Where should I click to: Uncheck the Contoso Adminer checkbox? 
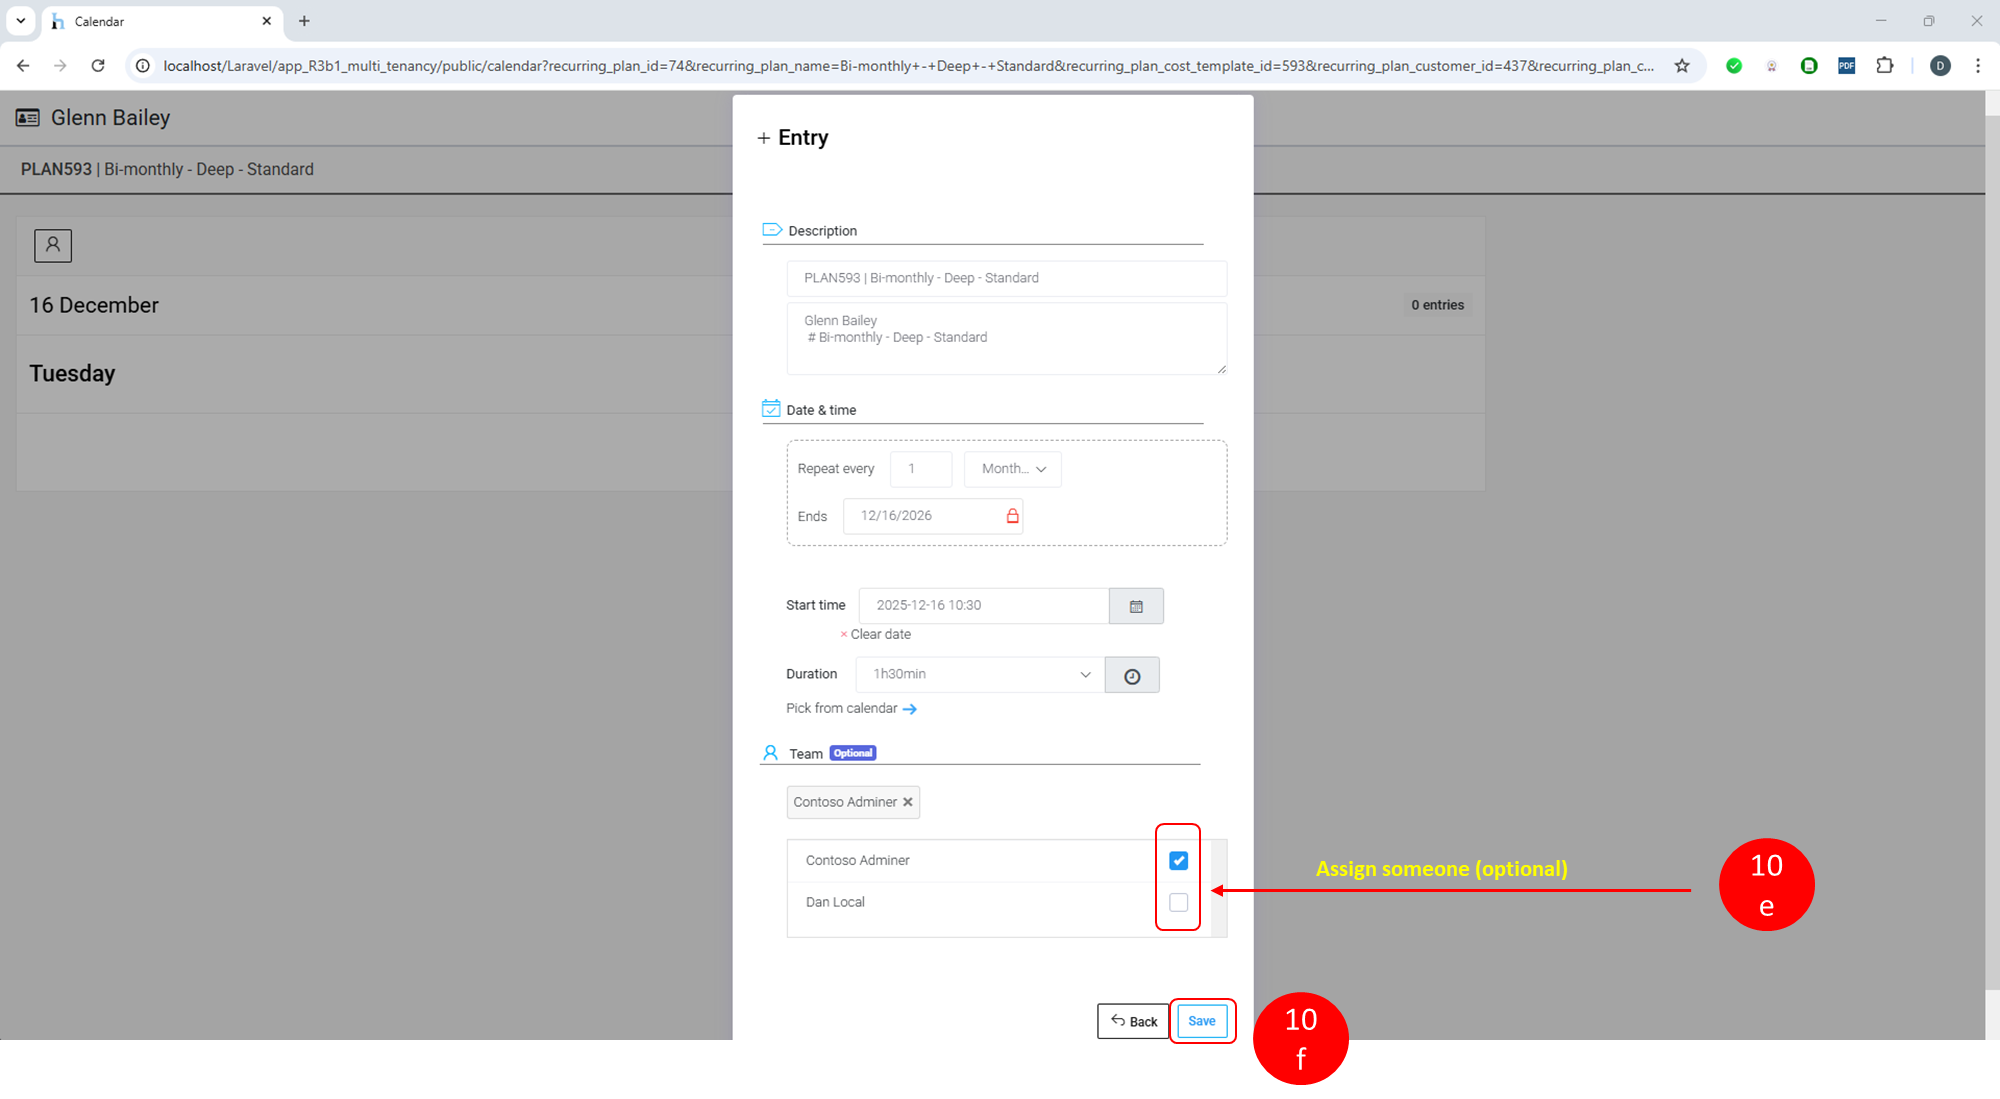[x=1178, y=861]
